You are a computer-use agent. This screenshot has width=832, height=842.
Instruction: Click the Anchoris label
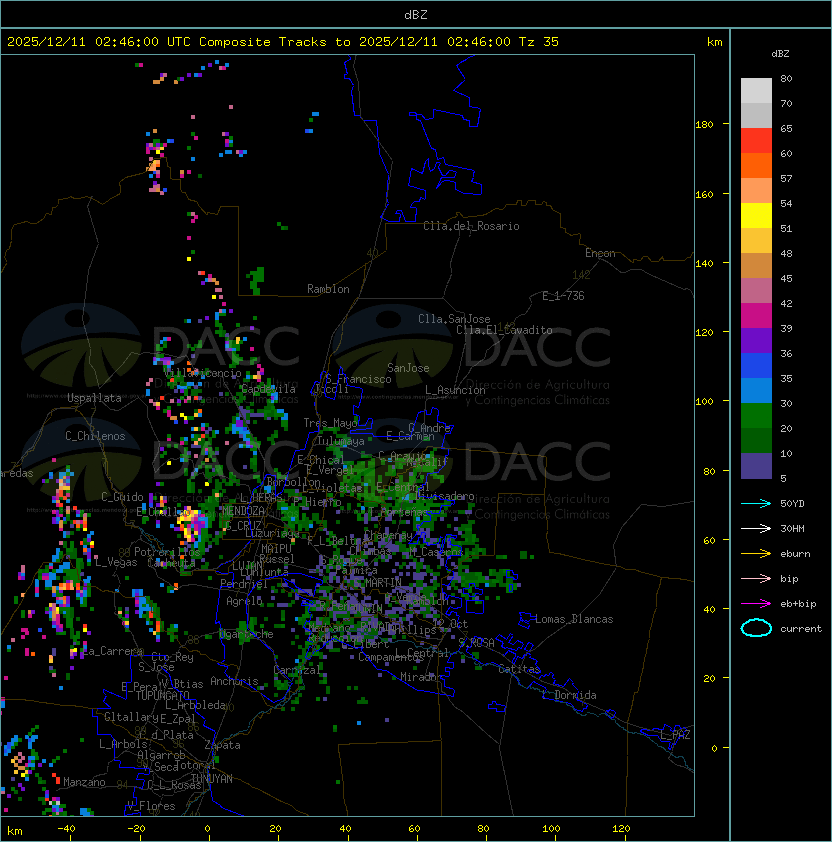coord(234,681)
